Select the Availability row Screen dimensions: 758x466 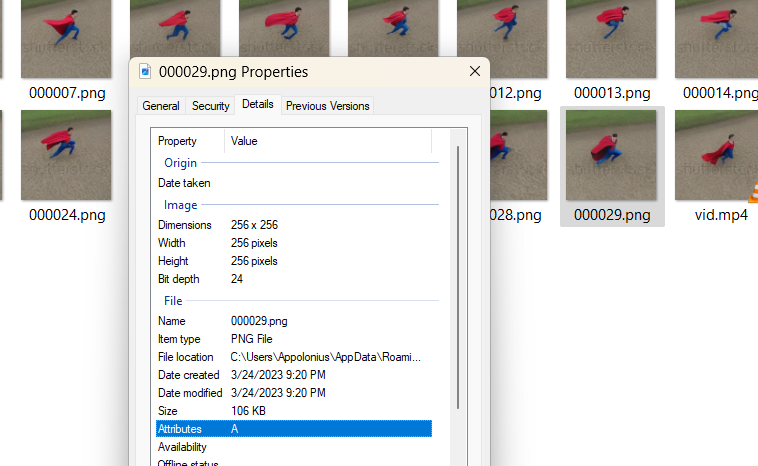(x=294, y=447)
